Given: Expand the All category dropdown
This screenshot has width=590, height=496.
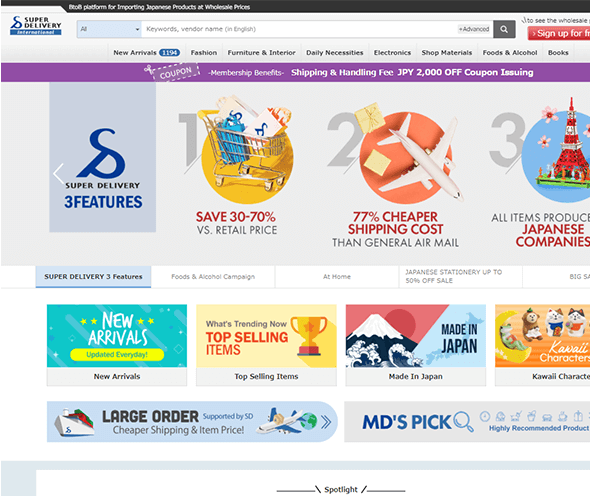Looking at the screenshot, I should [x=109, y=29].
